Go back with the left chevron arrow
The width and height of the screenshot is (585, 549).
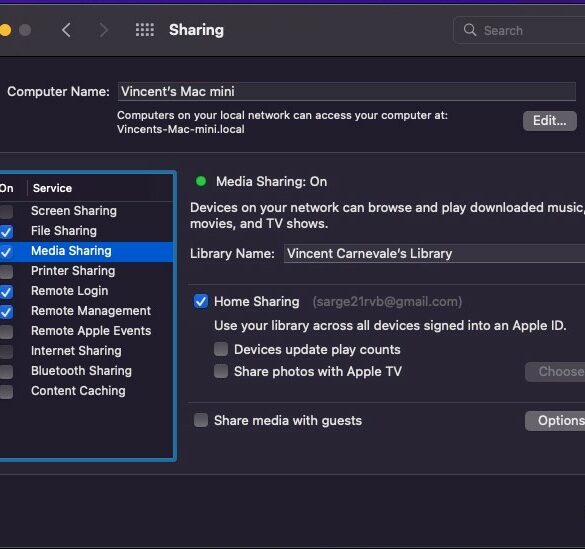pyautogui.click(x=66, y=30)
